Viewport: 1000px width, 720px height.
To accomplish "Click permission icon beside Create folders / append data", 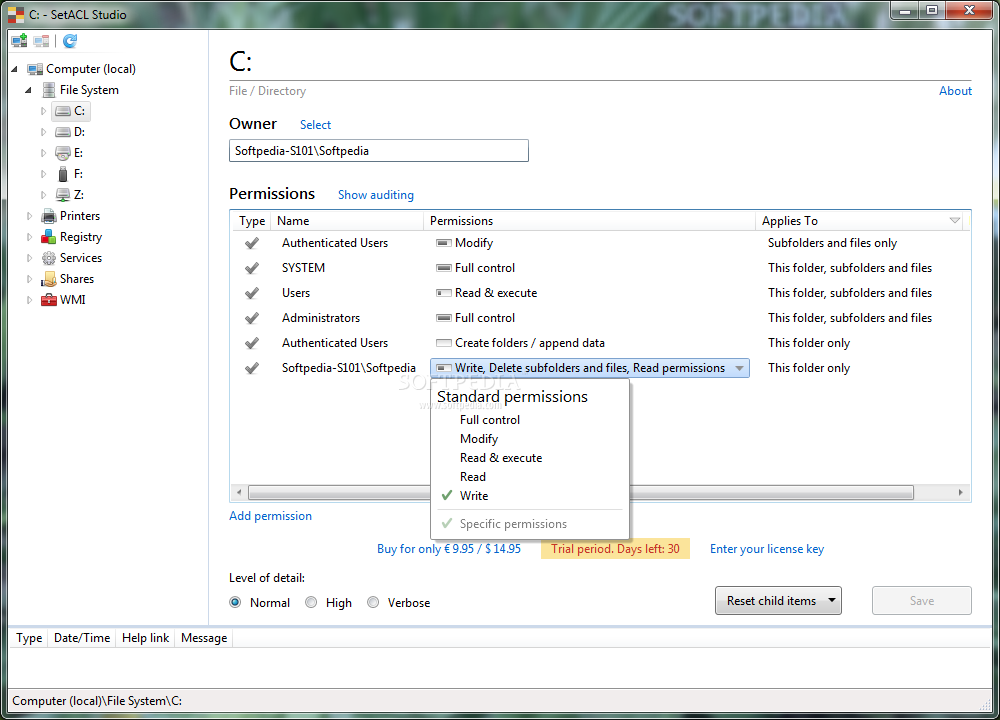I will (x=444, y=343).
